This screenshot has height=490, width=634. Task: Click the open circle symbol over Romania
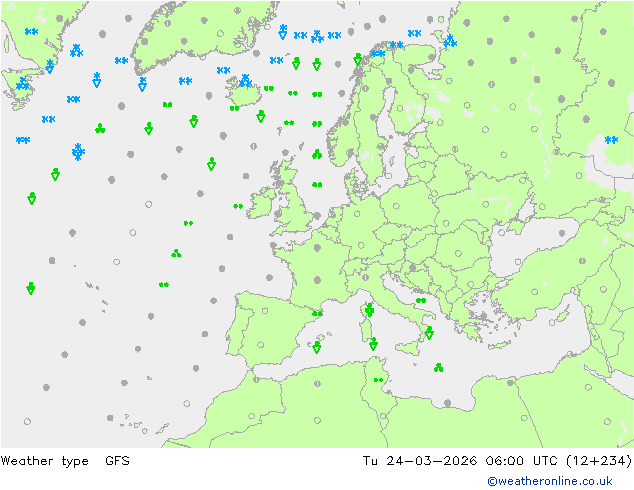(x=458, y=253)
